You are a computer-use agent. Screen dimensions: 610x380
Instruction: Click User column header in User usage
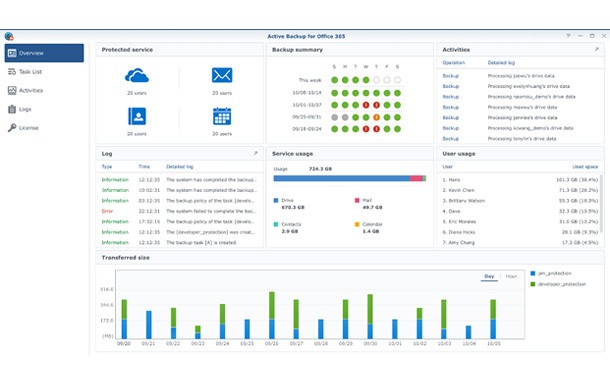point(447,166)
